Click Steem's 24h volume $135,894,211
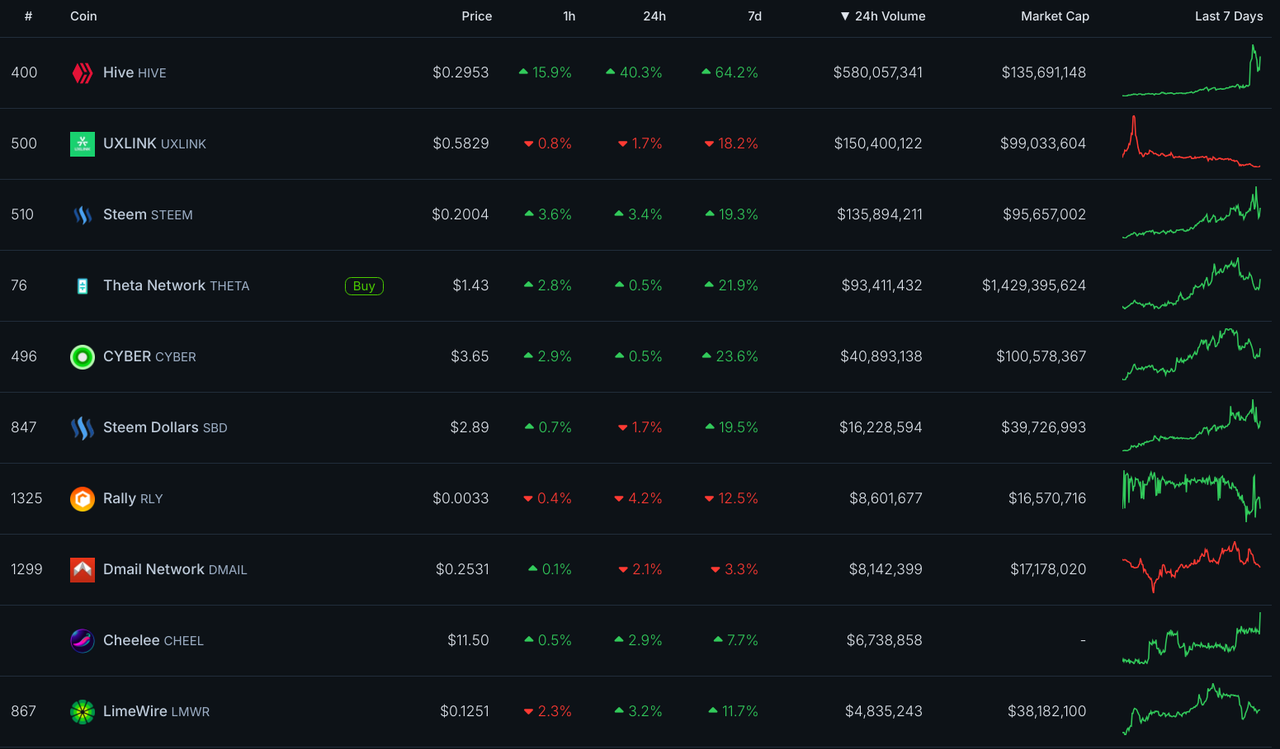Screen dimensions: 1280x749 point(878,215)
